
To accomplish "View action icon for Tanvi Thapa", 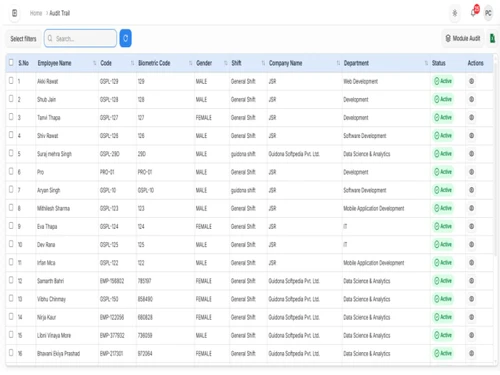I will pos(471,117).
